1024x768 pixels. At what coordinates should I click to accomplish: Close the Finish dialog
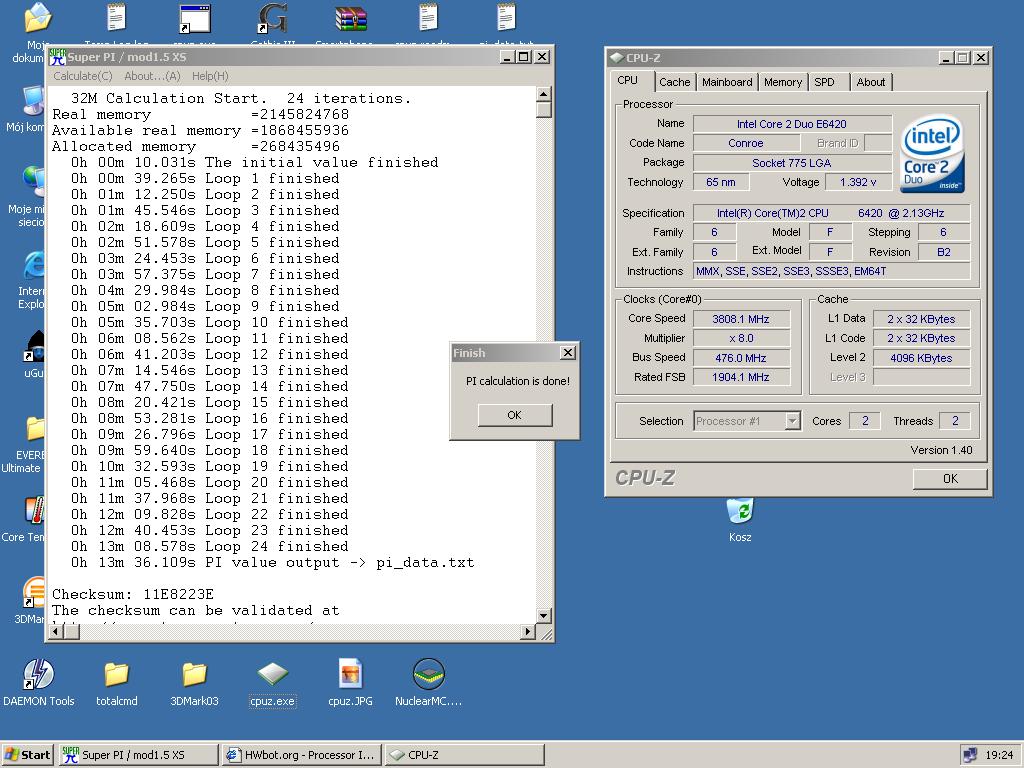(x=568, y=353)
